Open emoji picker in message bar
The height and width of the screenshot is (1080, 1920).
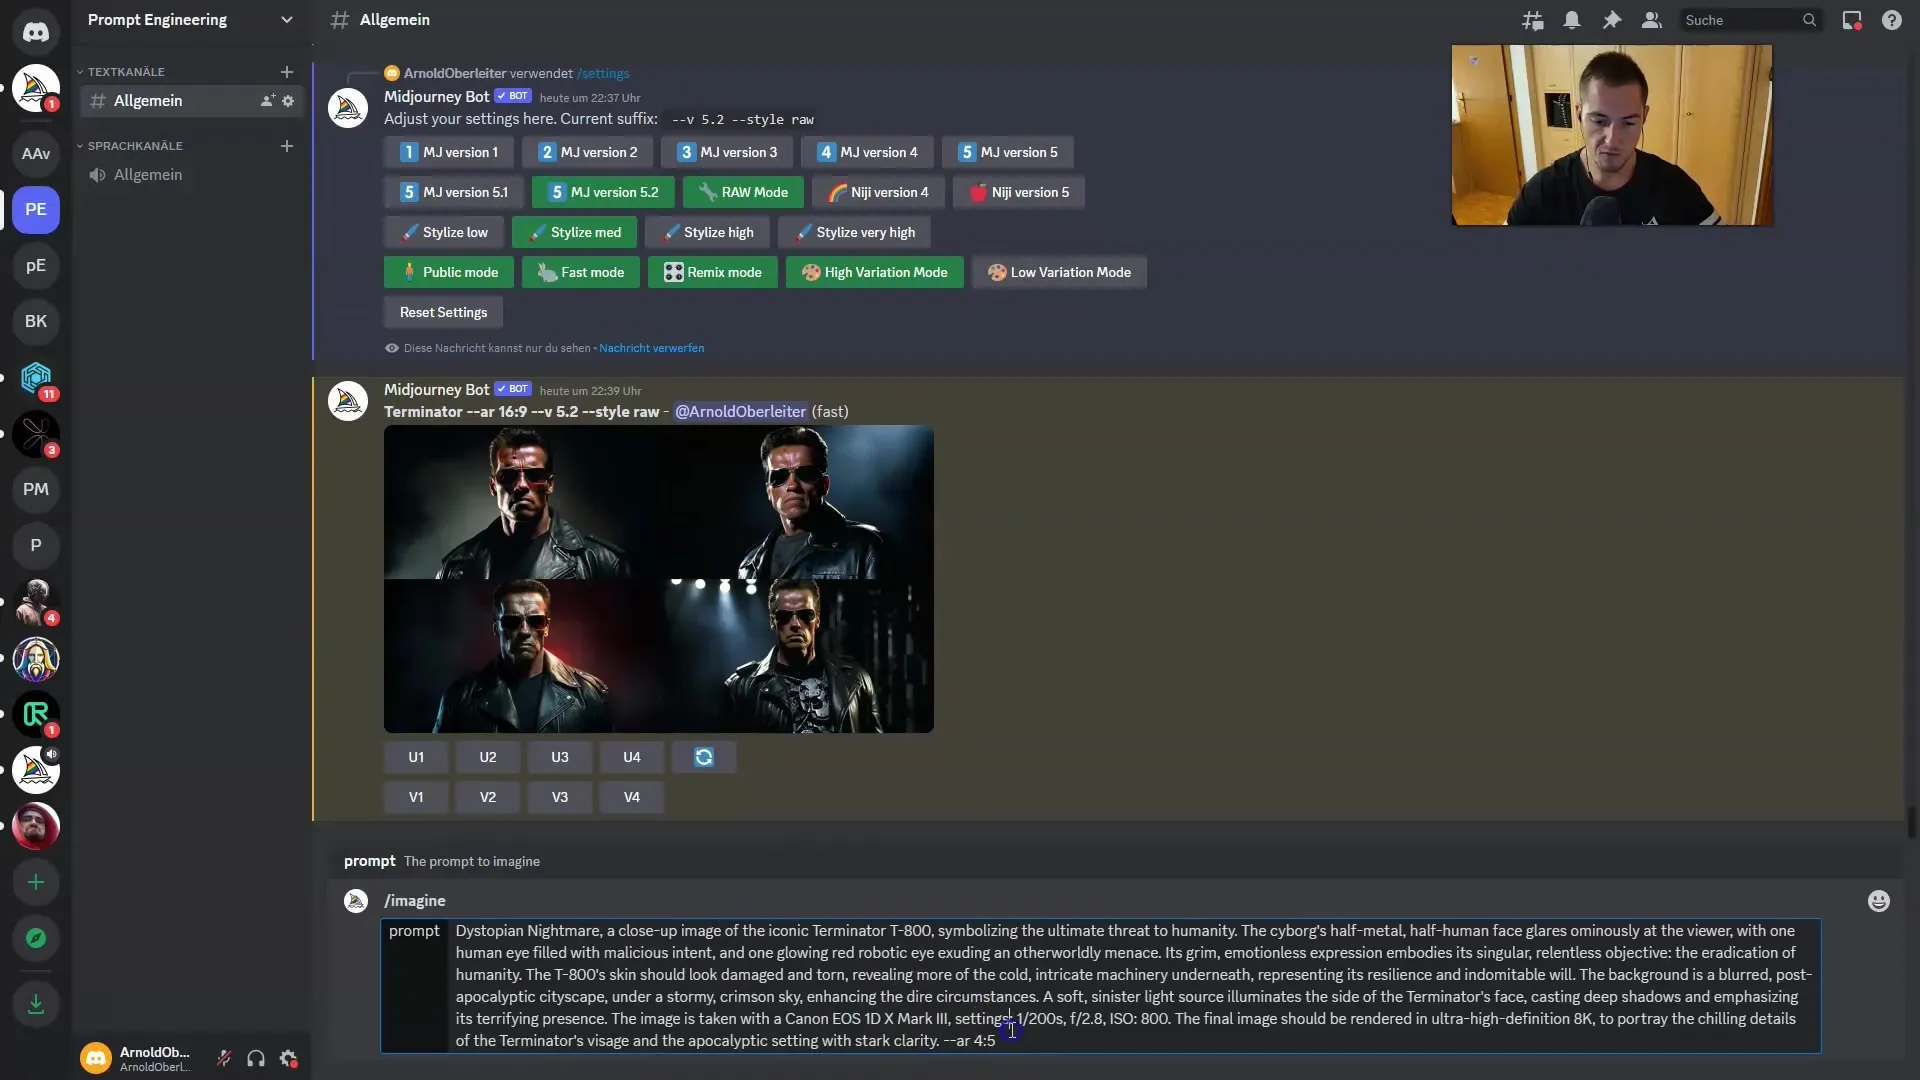pos(1879,901)
